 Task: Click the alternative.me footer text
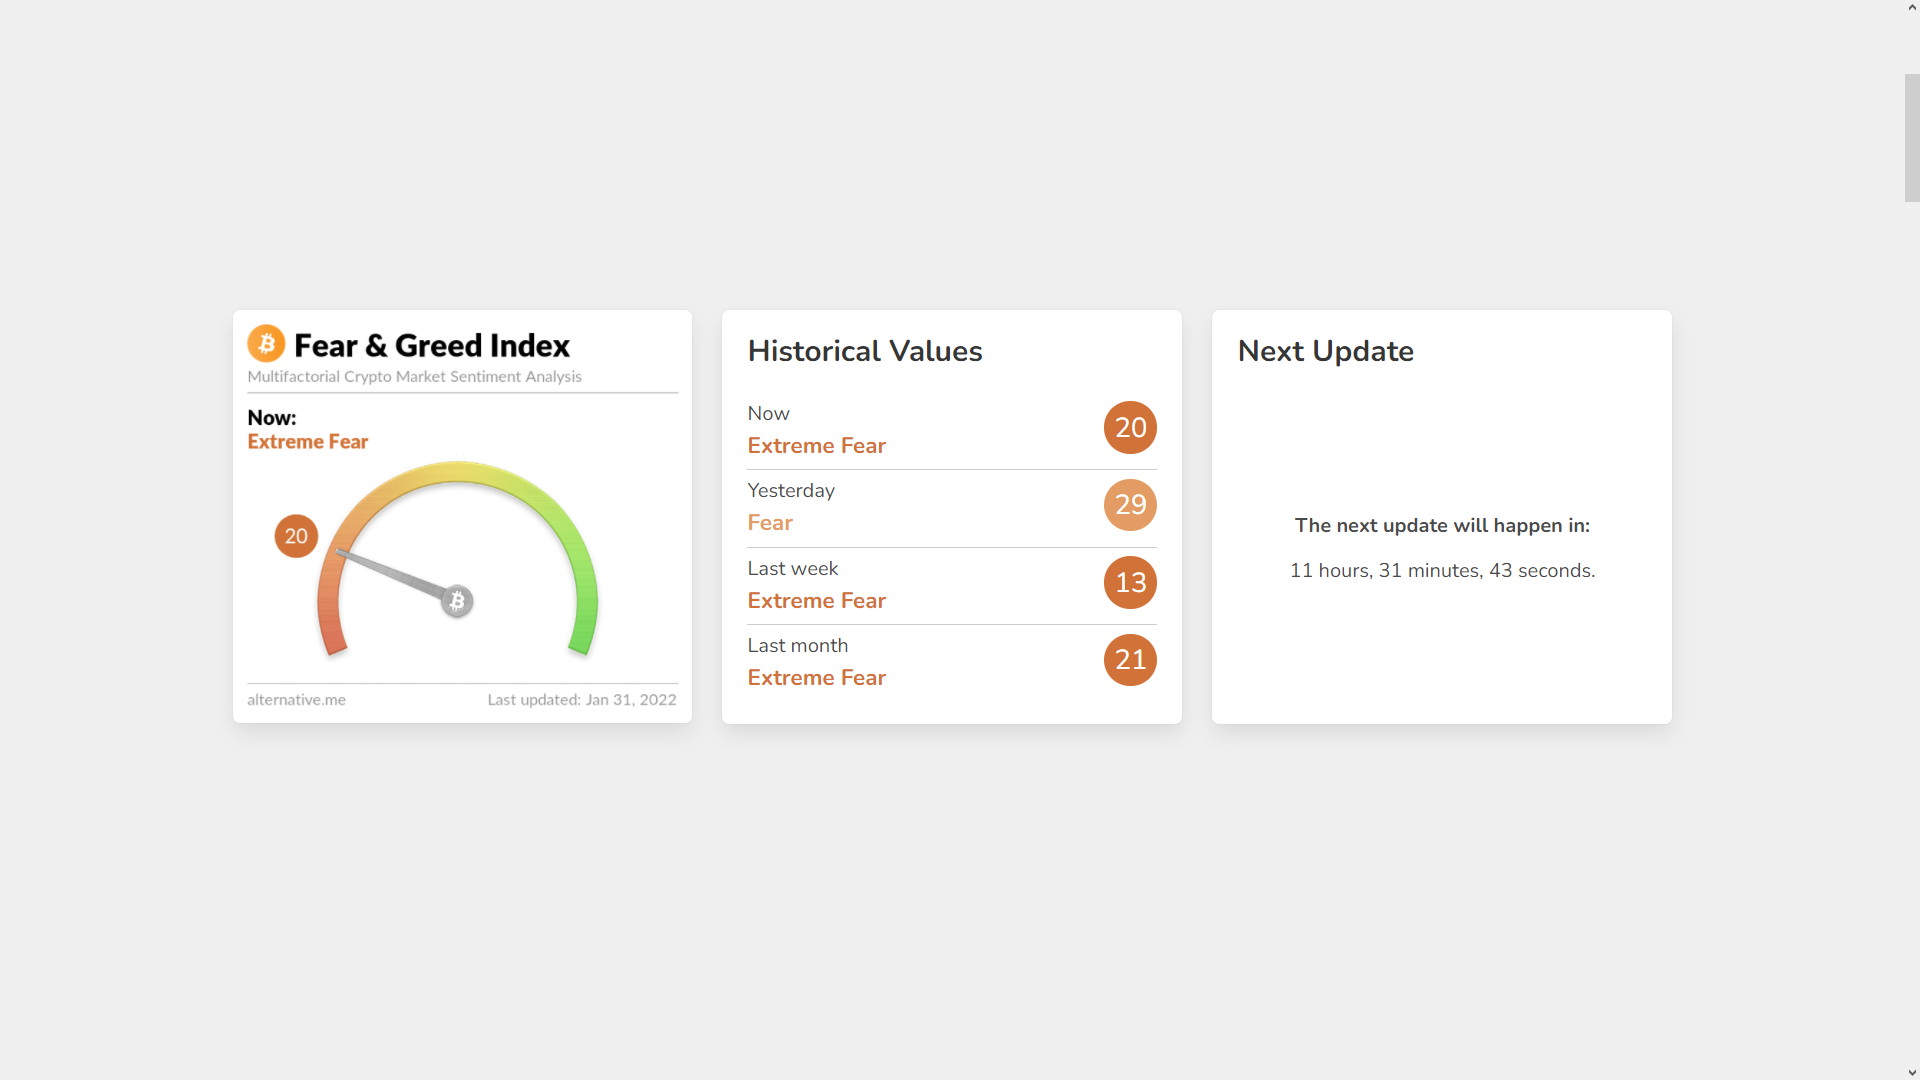click(296, 700)
